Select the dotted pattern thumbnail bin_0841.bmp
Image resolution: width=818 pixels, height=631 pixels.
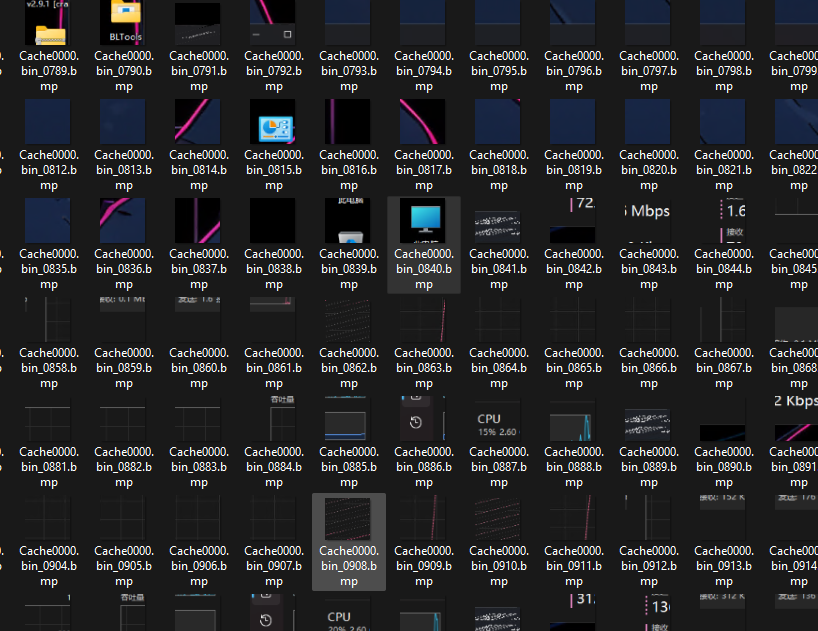(499, 221)
